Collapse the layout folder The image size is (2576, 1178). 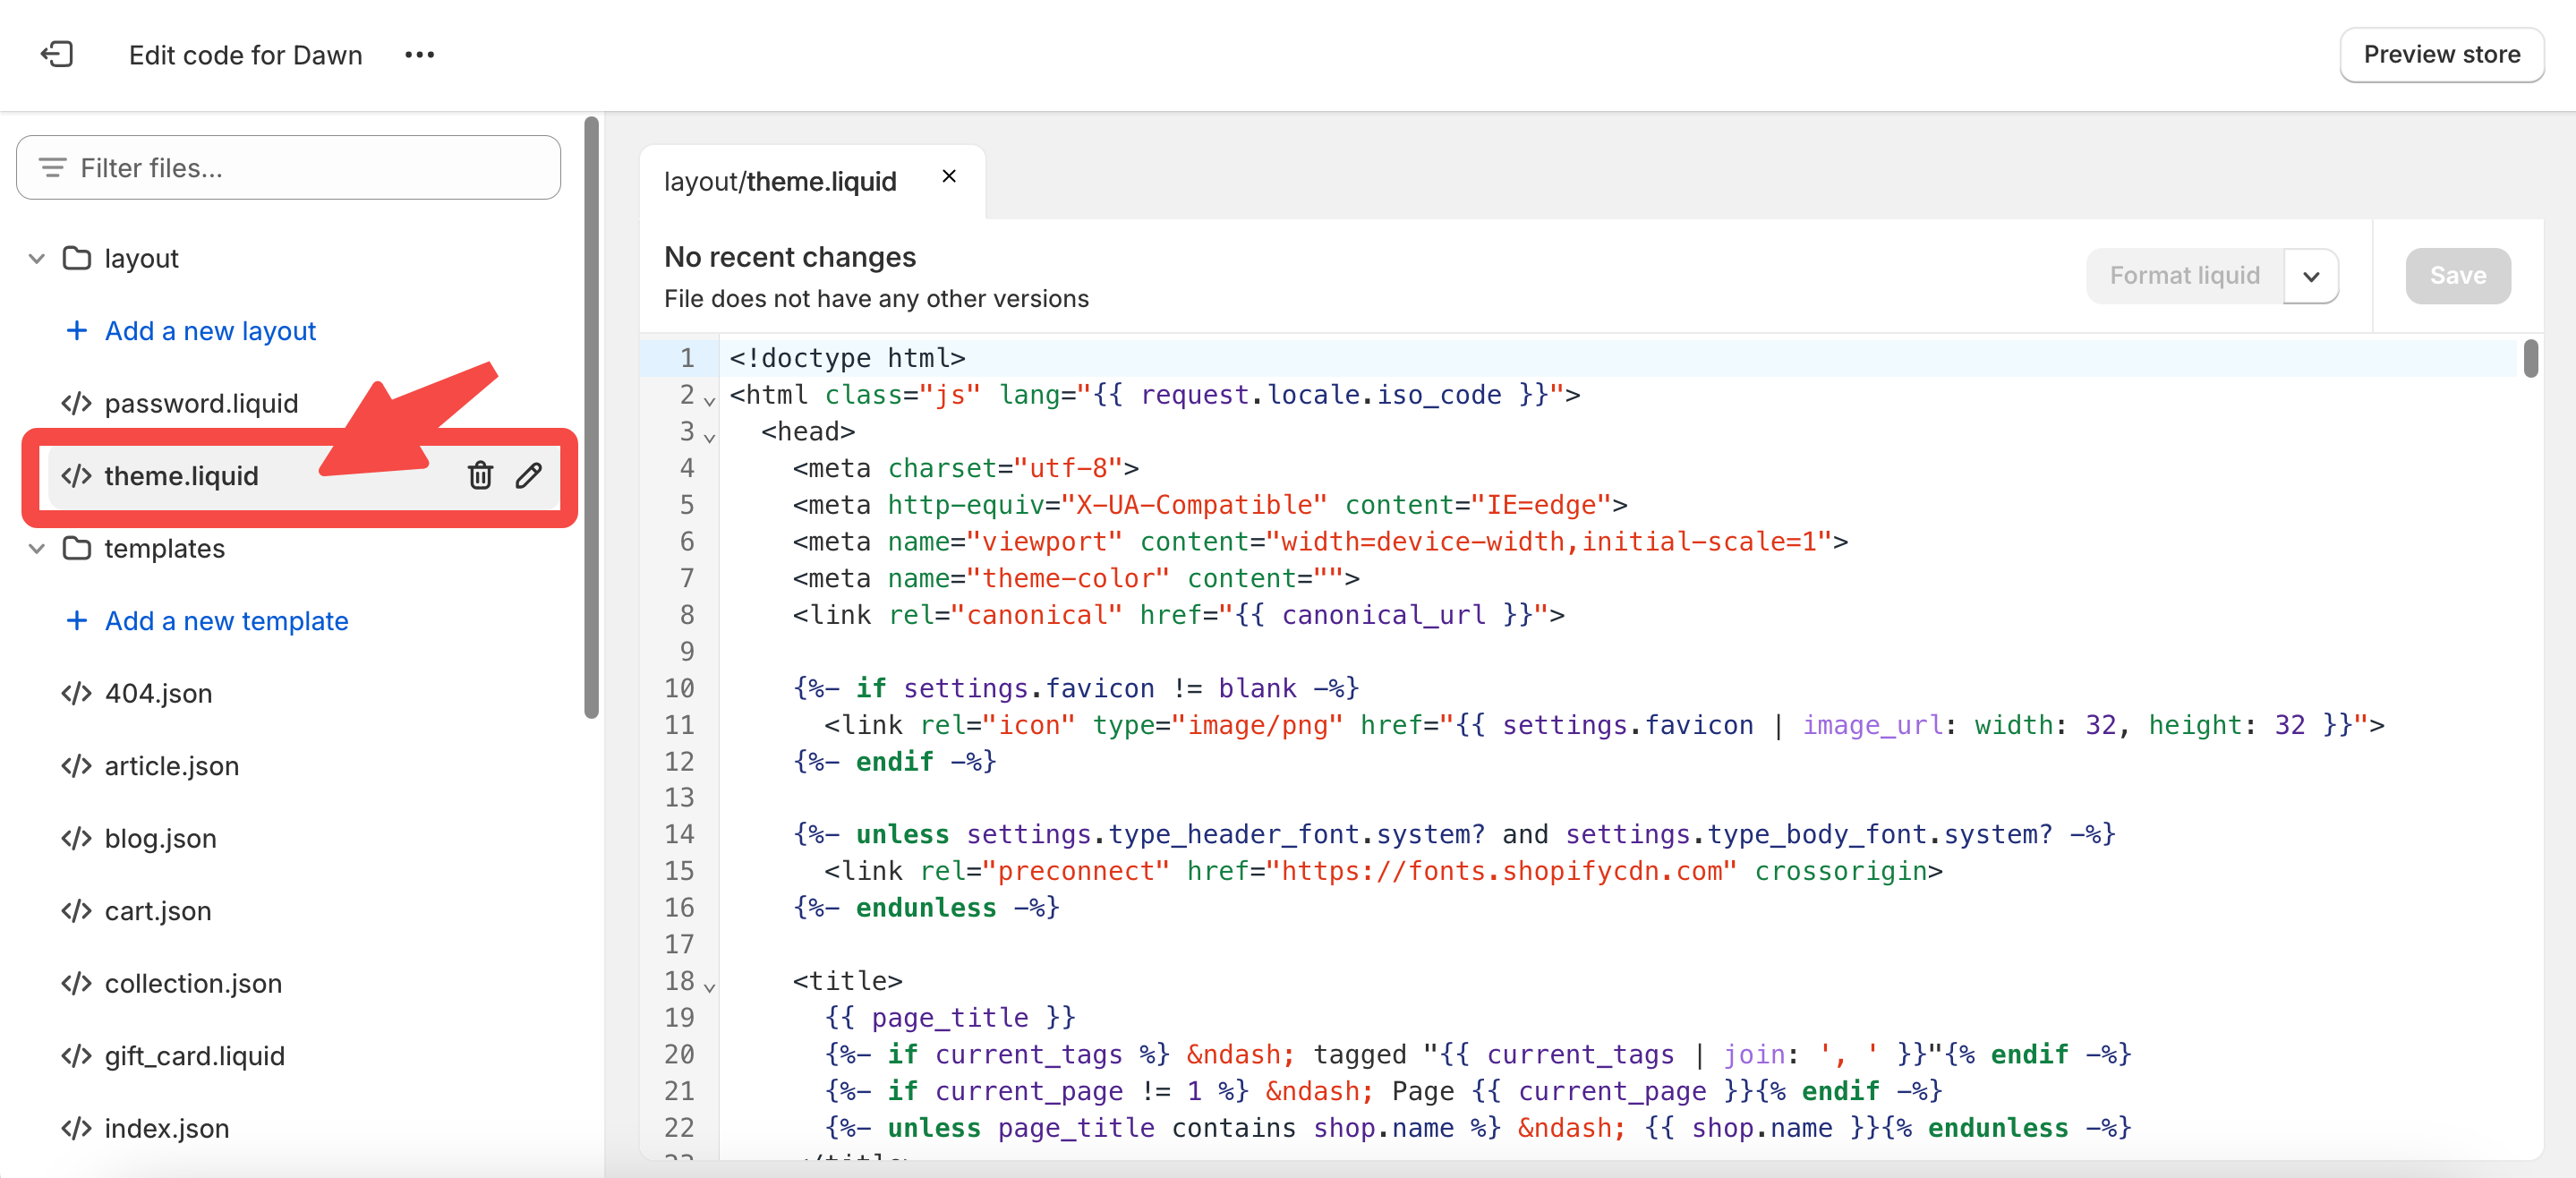coord(37,259)
